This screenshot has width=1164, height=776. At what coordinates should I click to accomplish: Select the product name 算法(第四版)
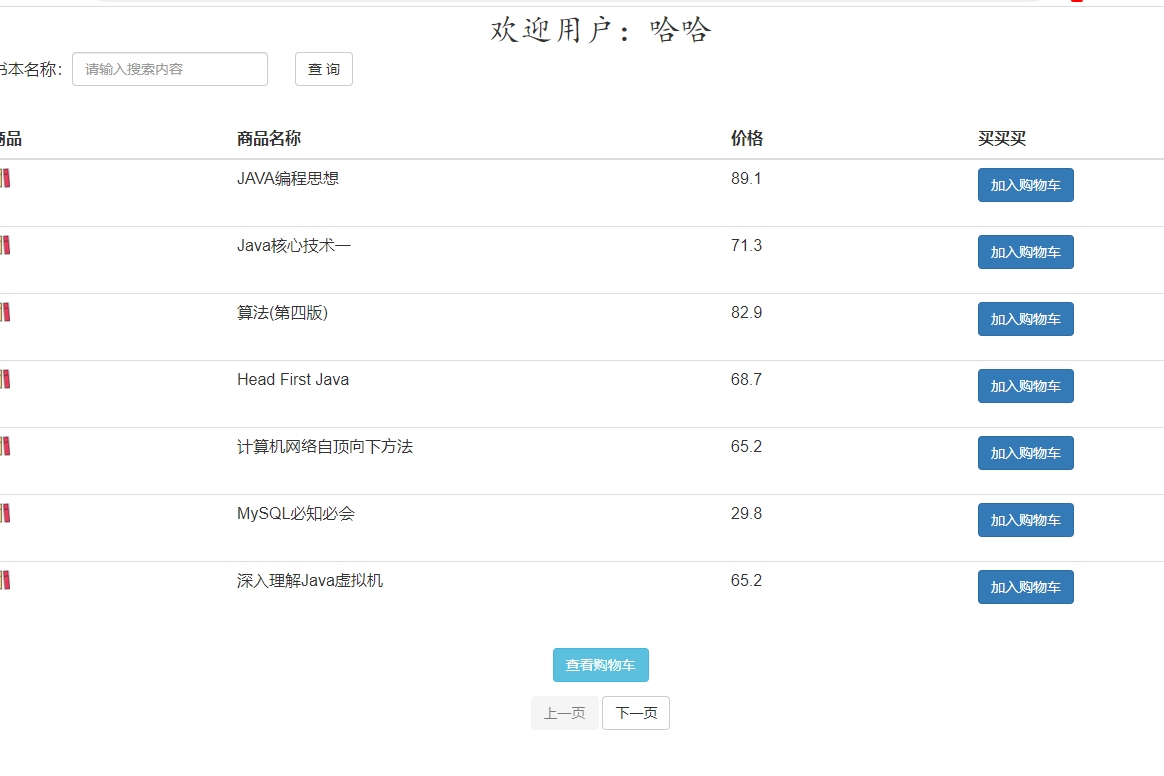tap(282, 313)
